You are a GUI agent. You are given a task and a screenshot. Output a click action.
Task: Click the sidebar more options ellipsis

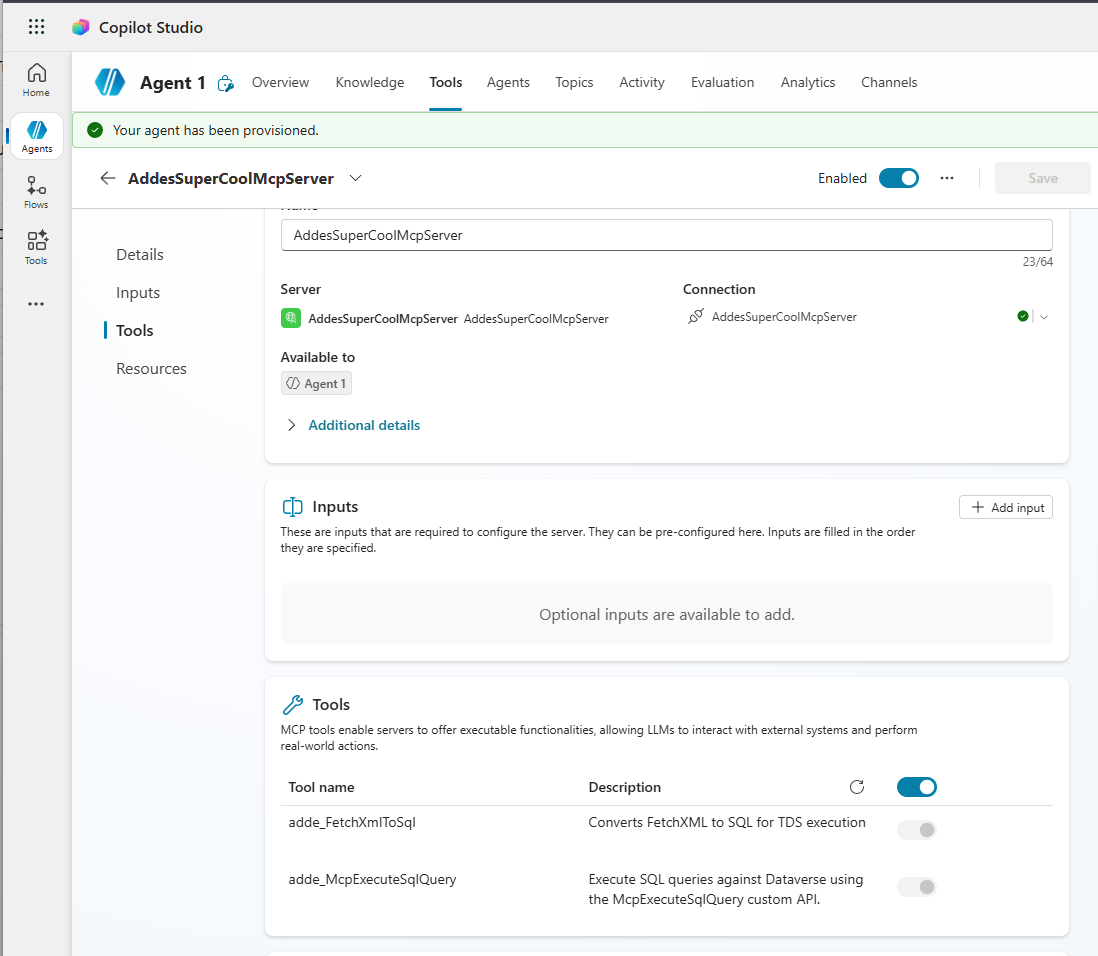click(x=36, y=304)
